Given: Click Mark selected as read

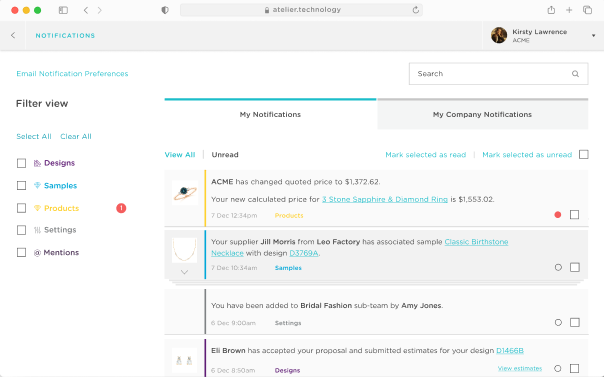Looking at the screenshot, I should click(x=426, y=155).
